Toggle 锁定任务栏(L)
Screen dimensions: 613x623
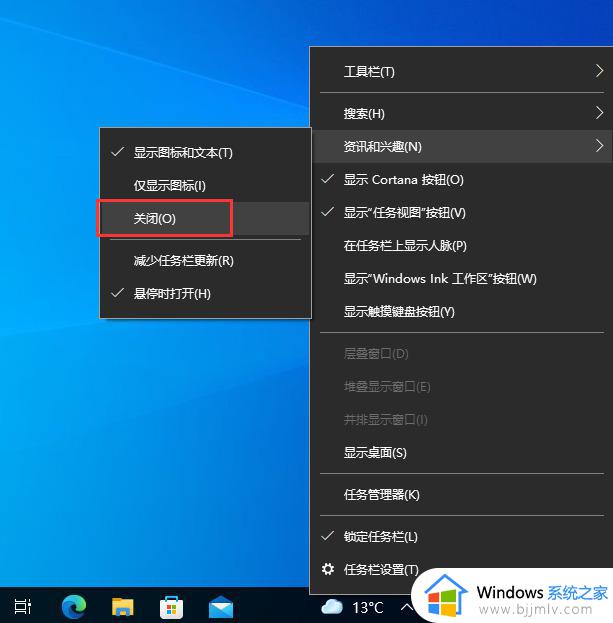(x=462, y=537)
